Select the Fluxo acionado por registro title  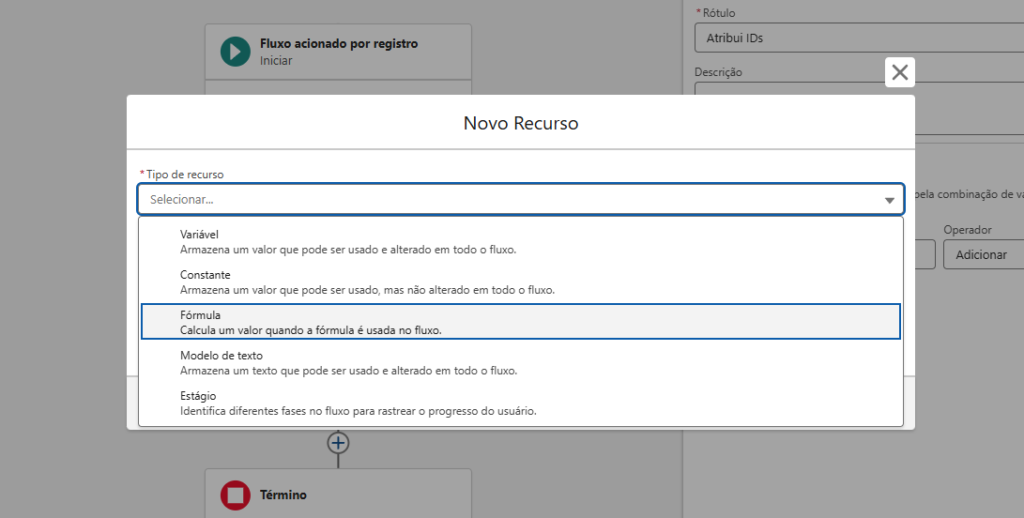coord(338,44)
